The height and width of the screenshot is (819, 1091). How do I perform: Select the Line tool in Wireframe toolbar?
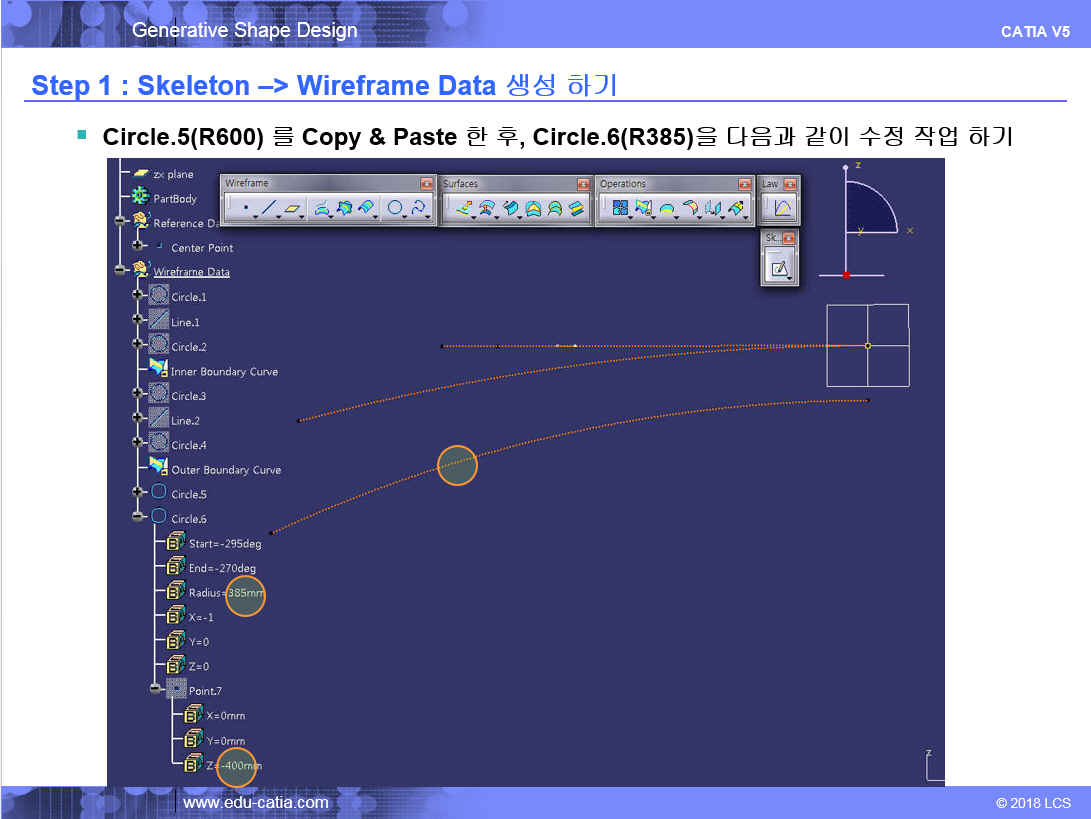267,209
